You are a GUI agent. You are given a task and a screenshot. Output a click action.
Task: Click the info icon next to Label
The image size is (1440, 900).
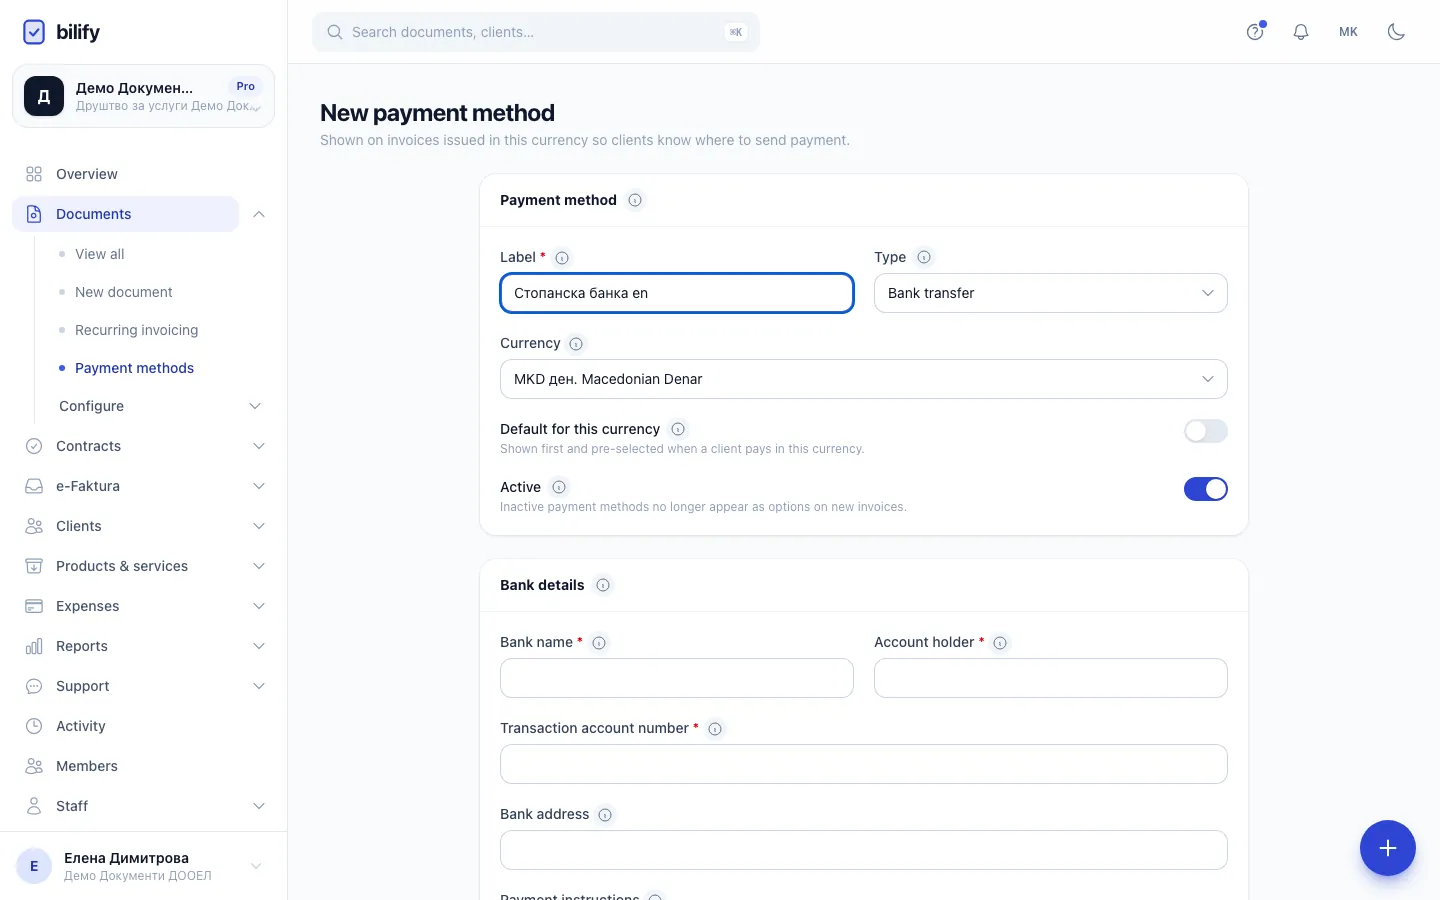pyautogui.click(x=562, y=258)
